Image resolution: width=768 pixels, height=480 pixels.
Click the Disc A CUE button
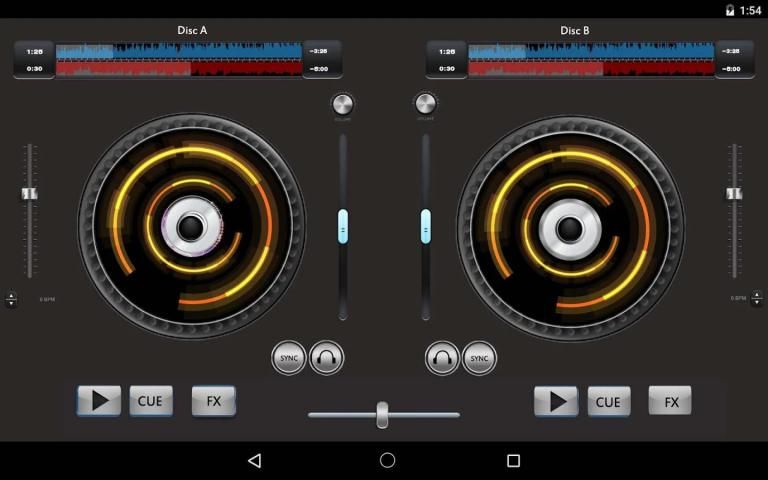151,401
